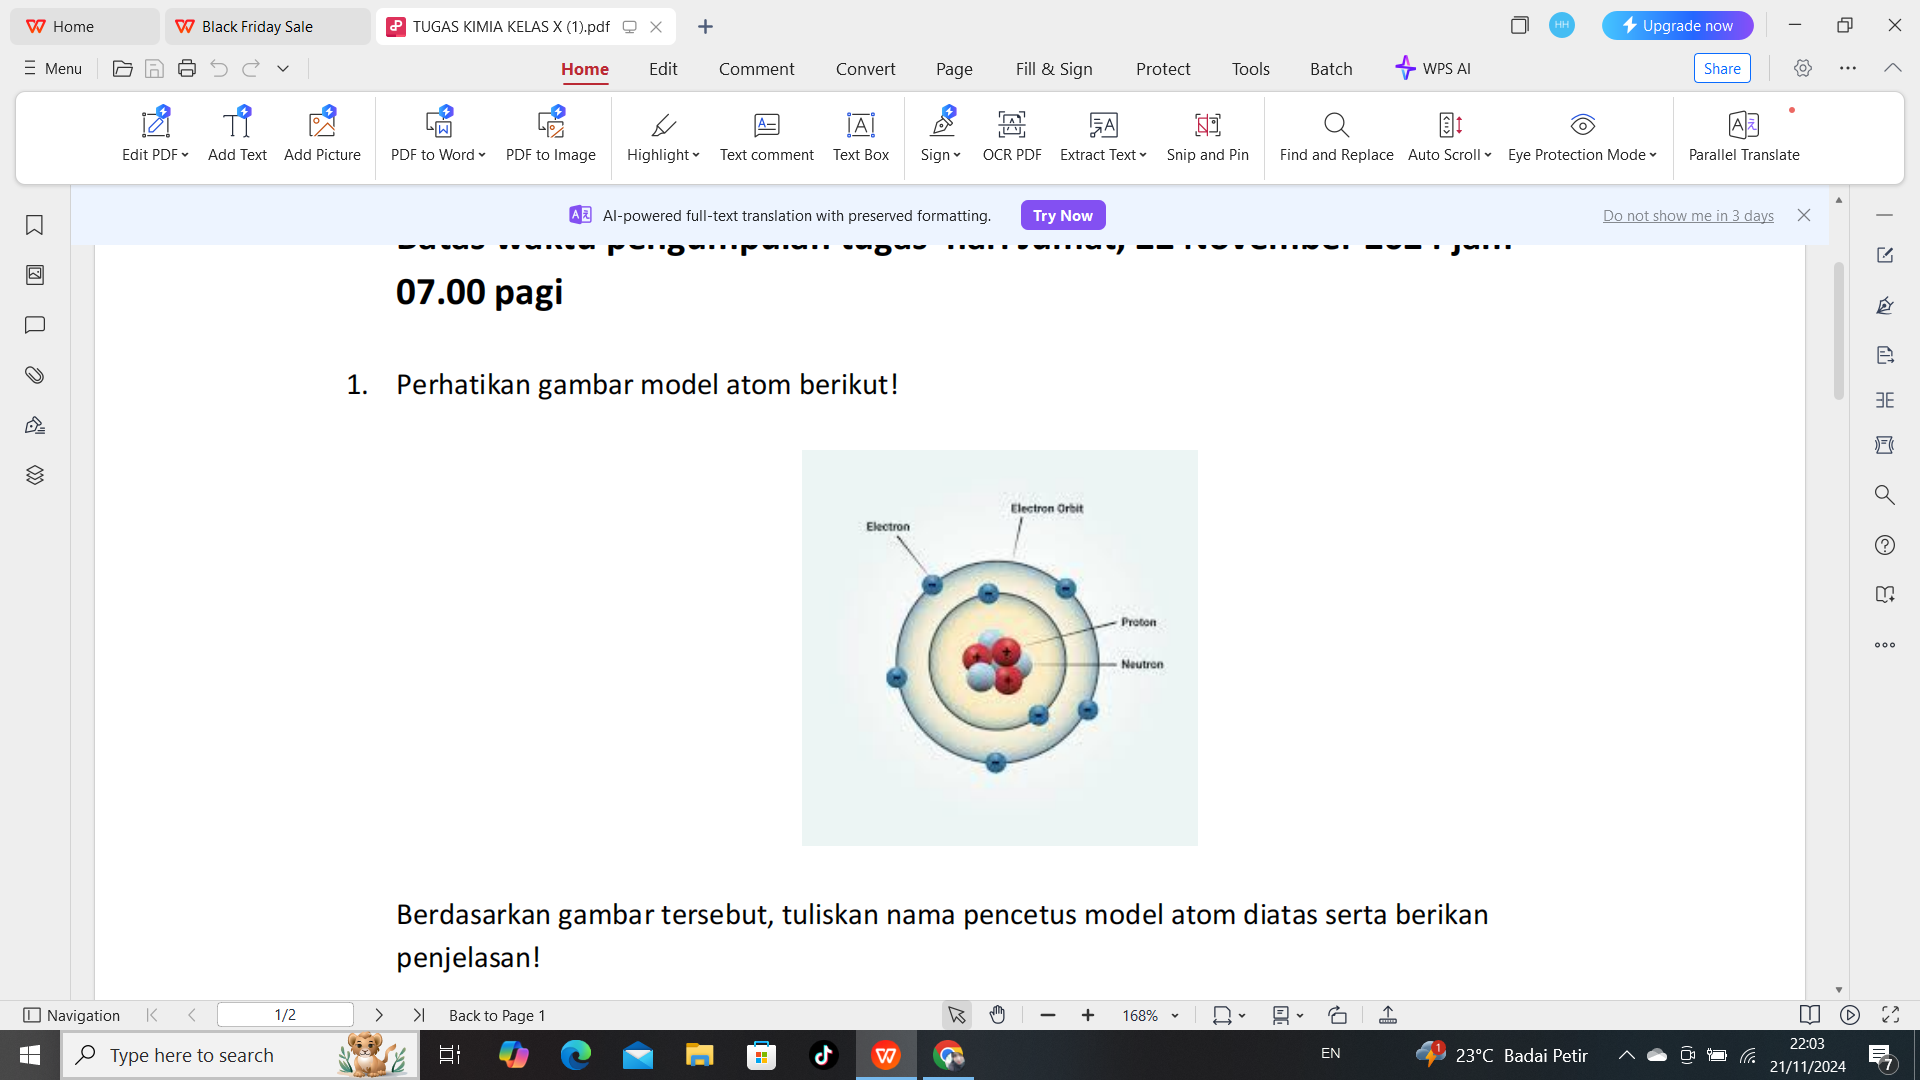Select the hand pan tool
This screenshot has width=1920, height=1080.
(x=997, y=1015)
